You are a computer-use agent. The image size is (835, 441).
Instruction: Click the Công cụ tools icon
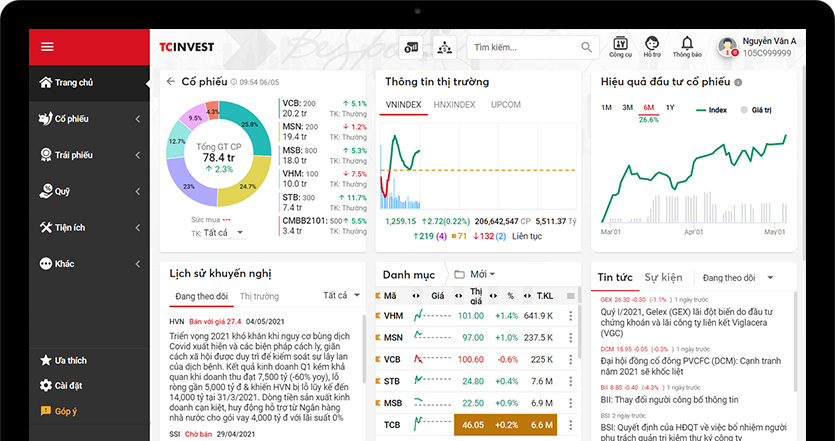pyautogui.click(x=620, y=44)
